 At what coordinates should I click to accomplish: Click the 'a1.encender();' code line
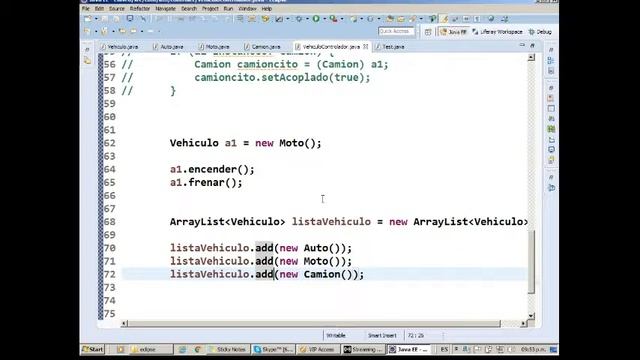[x=212, y=169]
